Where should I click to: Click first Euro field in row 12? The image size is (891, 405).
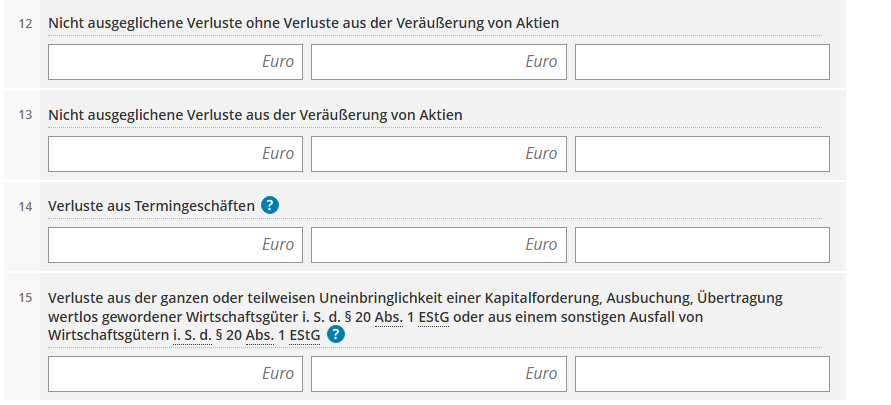click(x=176, y=62)
